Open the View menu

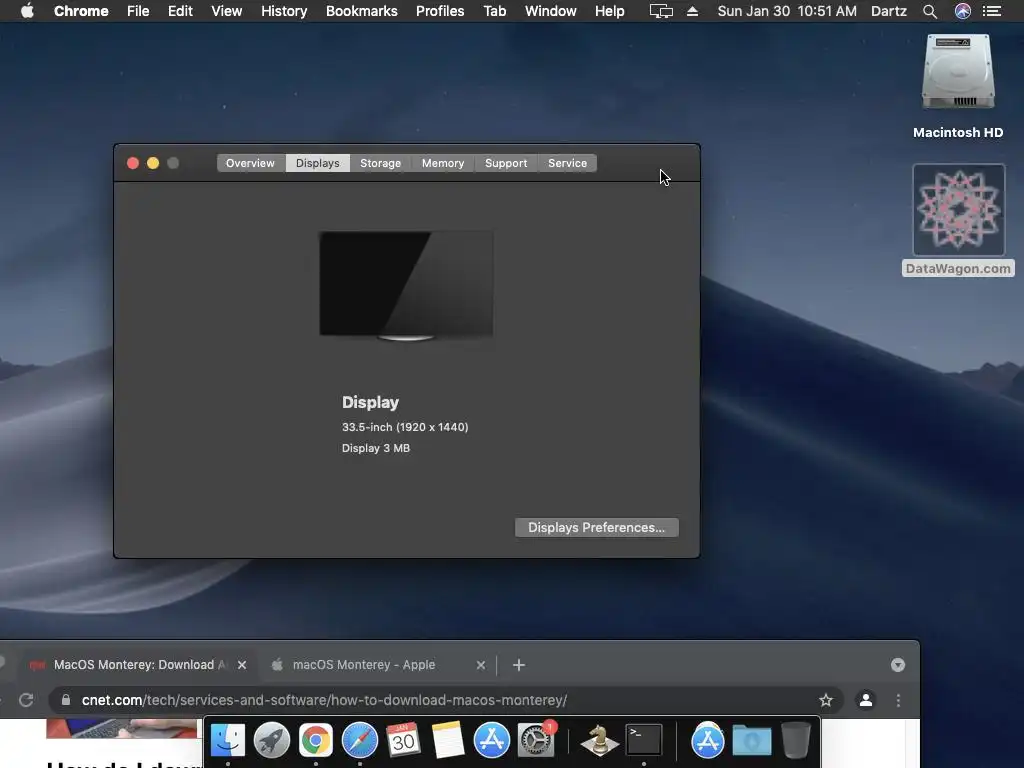coord(227,11)
